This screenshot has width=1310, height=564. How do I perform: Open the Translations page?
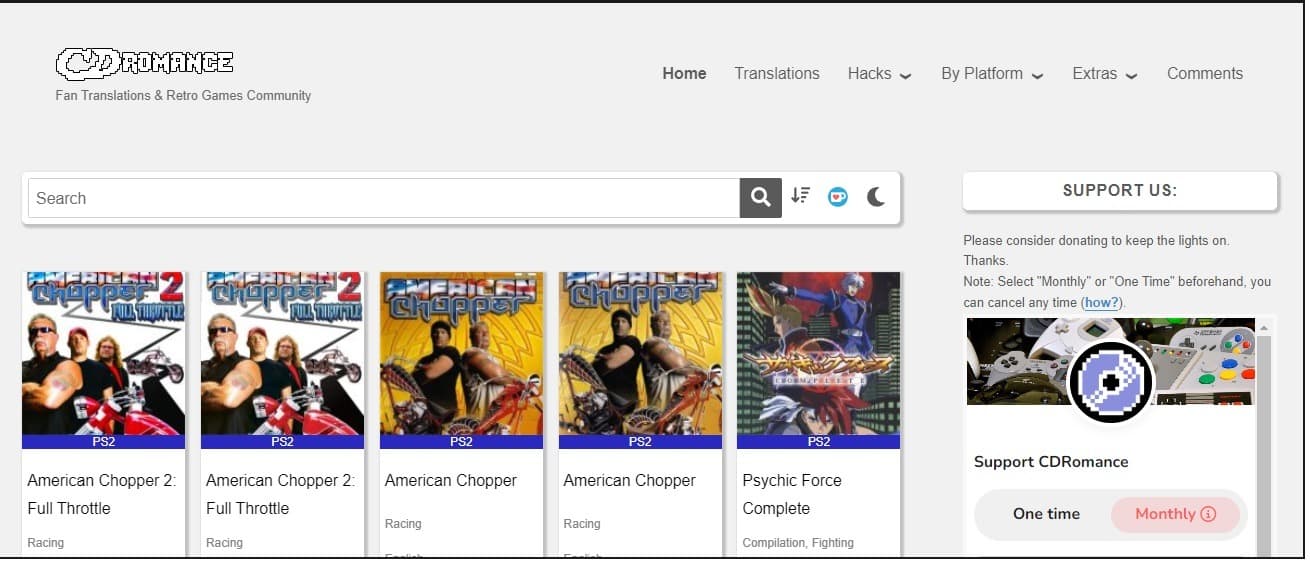click(x=776, y=73)
